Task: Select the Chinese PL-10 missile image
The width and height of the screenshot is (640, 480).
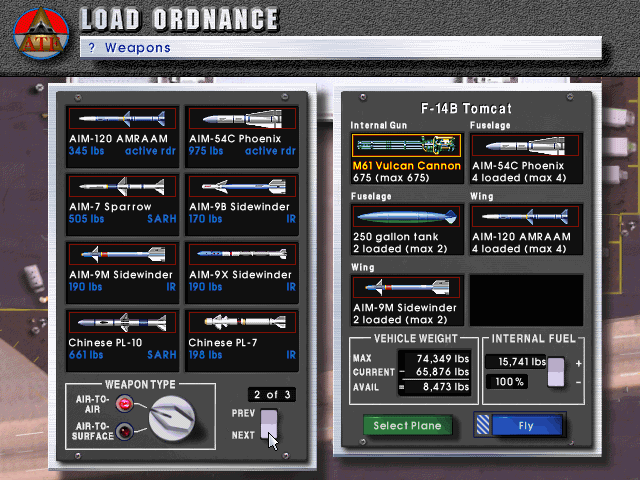Action: point(122,322)
